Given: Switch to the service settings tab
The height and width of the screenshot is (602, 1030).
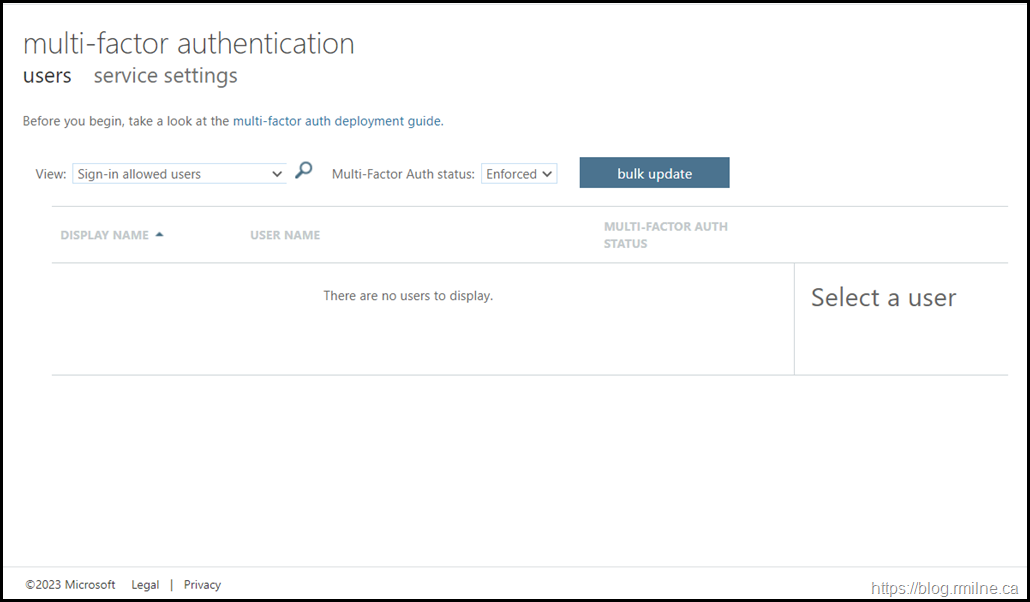Looking at the screenshot, I should coord(165,75).
